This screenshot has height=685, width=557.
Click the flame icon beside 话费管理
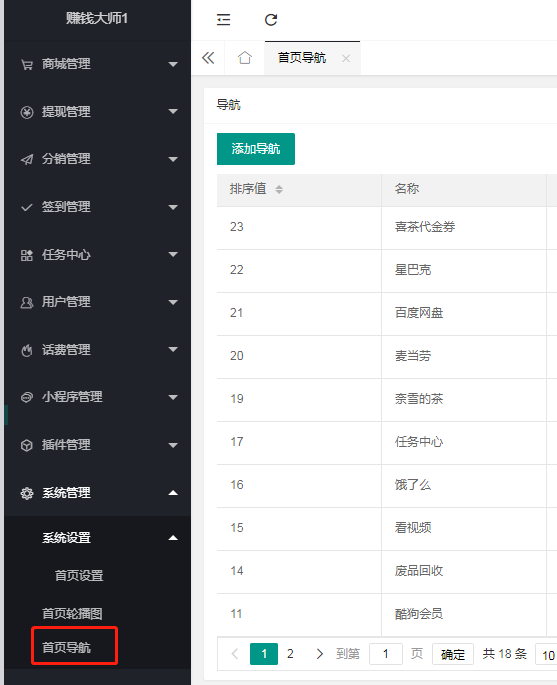coord(27,350)
